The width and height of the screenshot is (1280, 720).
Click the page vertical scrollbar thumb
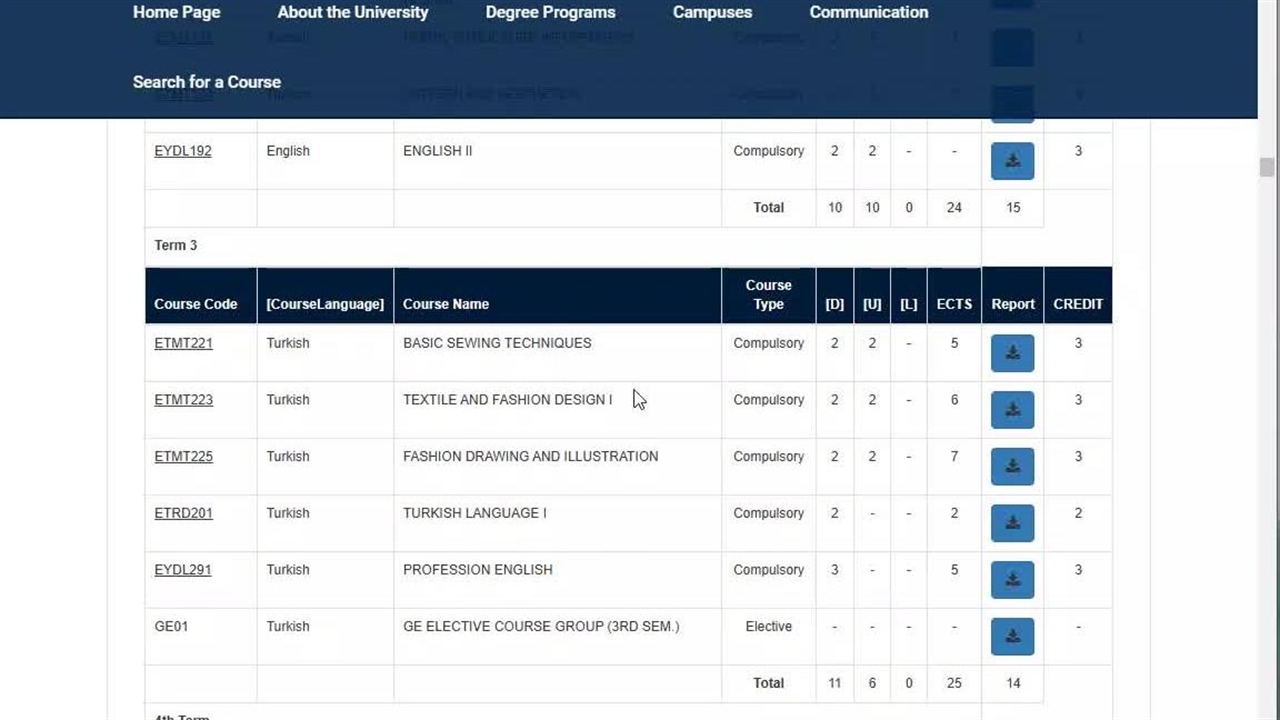pyautogui.click(x=1267, y=167)
